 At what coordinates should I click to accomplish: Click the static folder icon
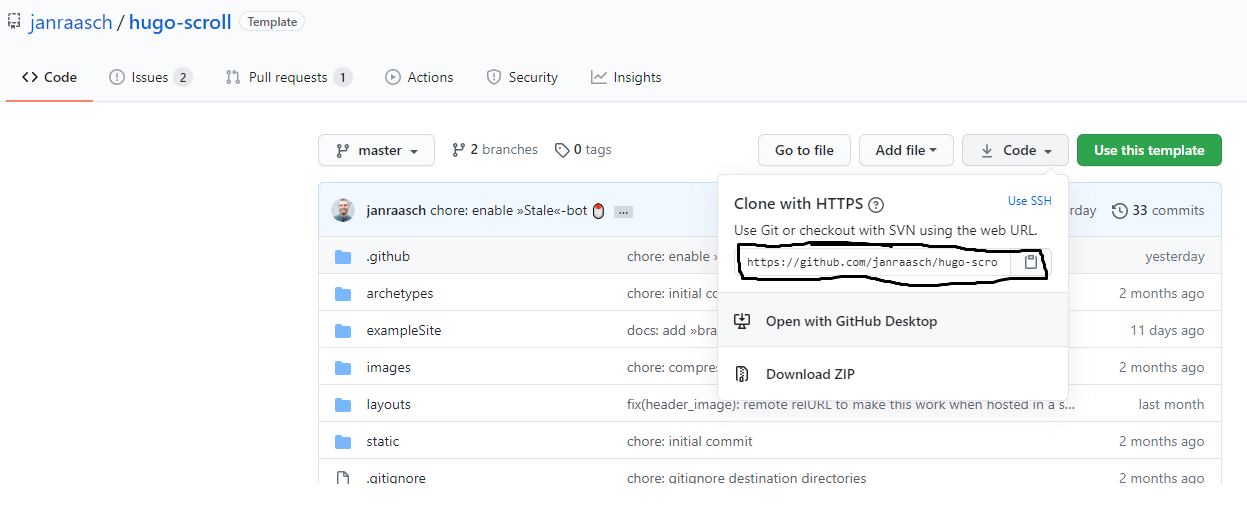point(343,442)
